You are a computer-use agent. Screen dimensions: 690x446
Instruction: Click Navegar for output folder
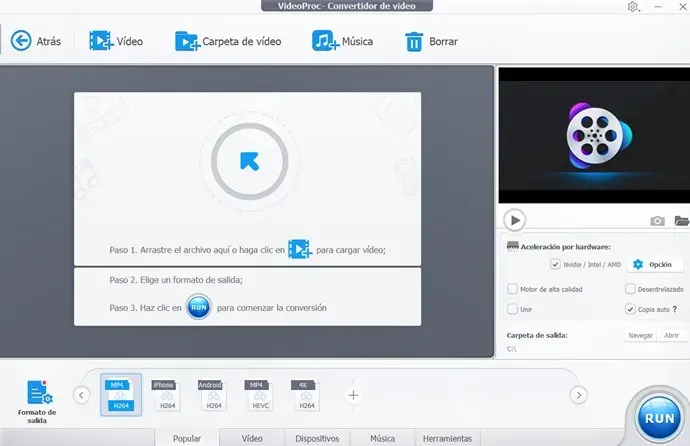click(x=640, y=335)
